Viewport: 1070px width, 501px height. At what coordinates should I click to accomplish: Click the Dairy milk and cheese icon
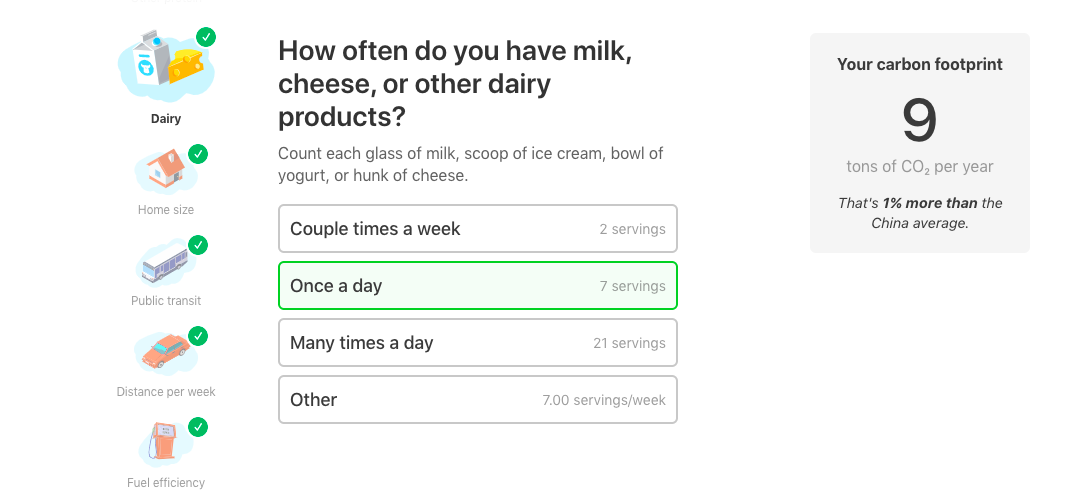click(x=165, y=65)
